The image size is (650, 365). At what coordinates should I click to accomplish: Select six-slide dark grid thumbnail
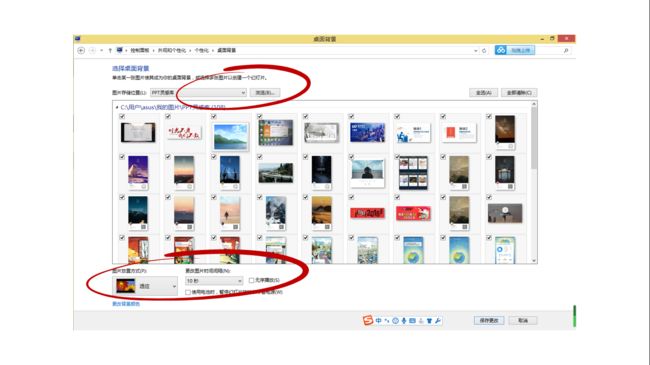[x=413, y=173]
